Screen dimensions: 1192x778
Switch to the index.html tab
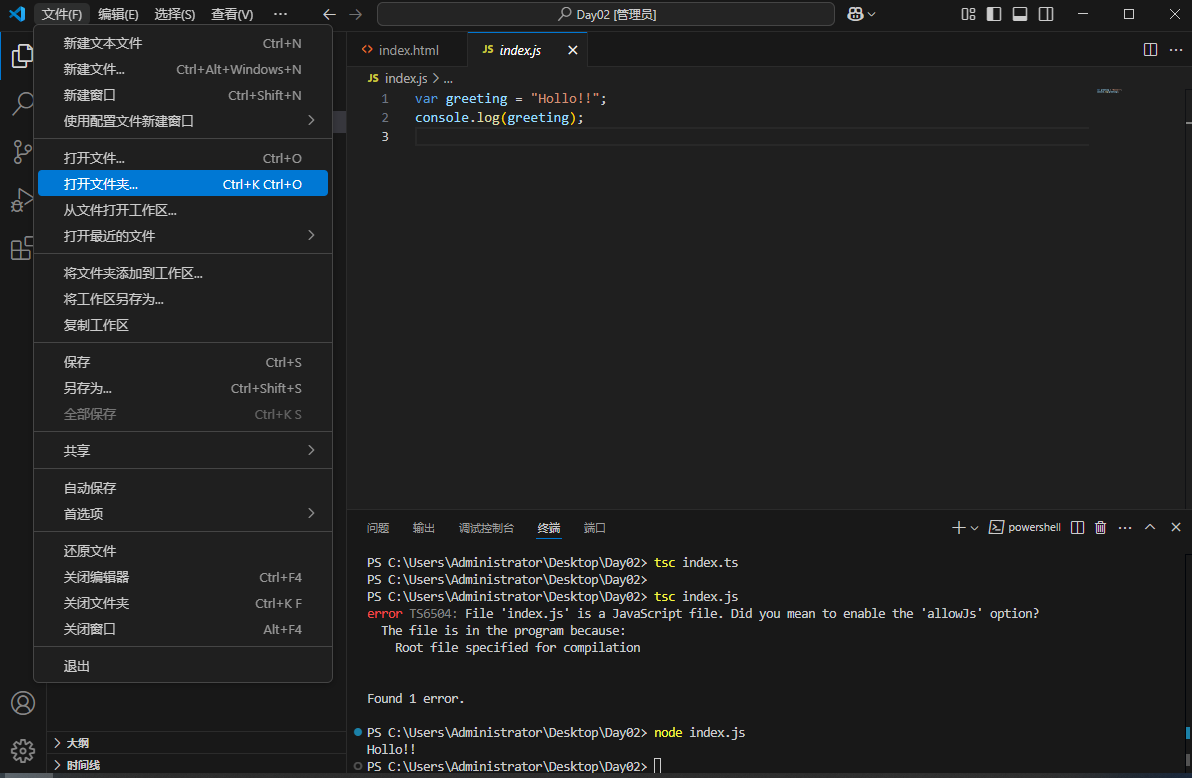(408, 48)
